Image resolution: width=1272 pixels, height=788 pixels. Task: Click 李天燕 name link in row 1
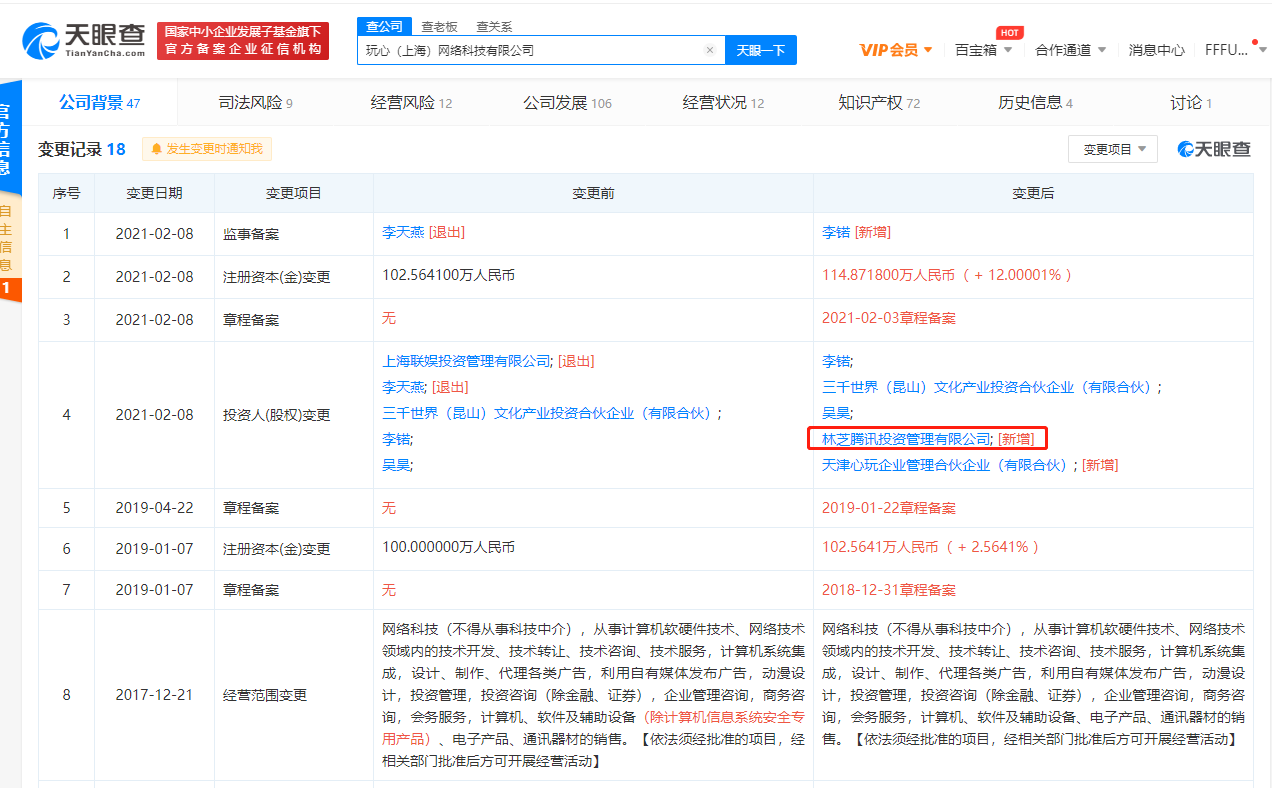pos(403,232)
